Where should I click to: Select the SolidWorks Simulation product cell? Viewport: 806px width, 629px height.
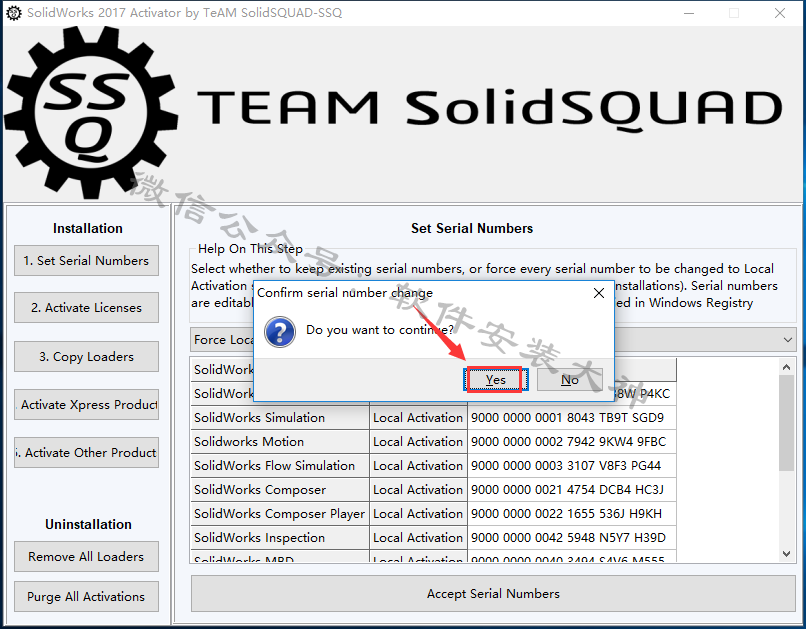click(280, 417)
